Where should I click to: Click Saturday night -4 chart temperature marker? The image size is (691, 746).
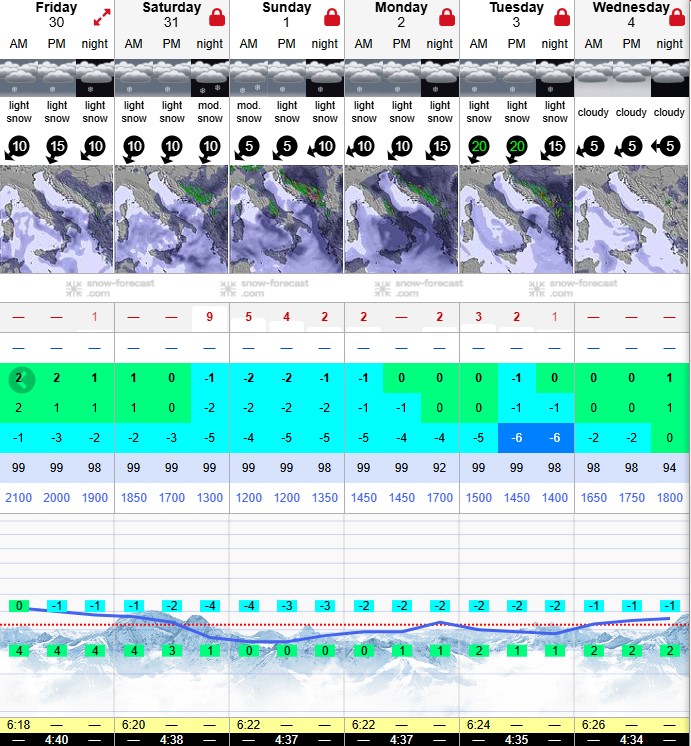click(210, 606)
